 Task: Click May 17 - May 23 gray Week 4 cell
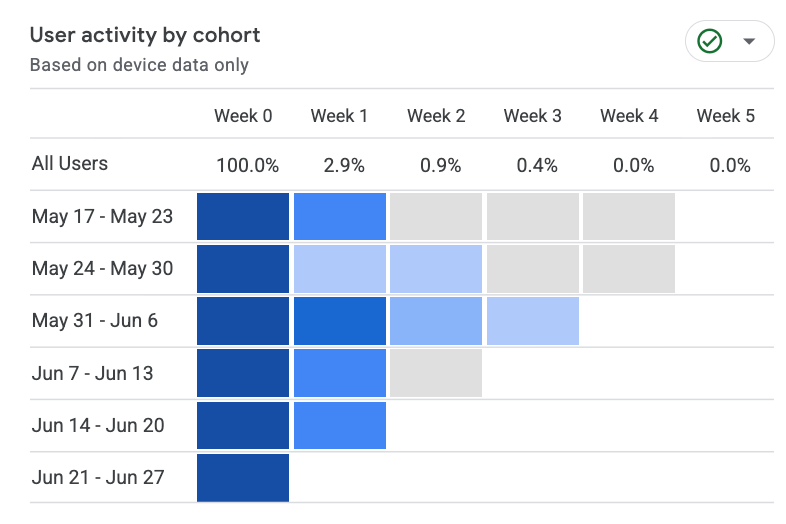point(629,217)
